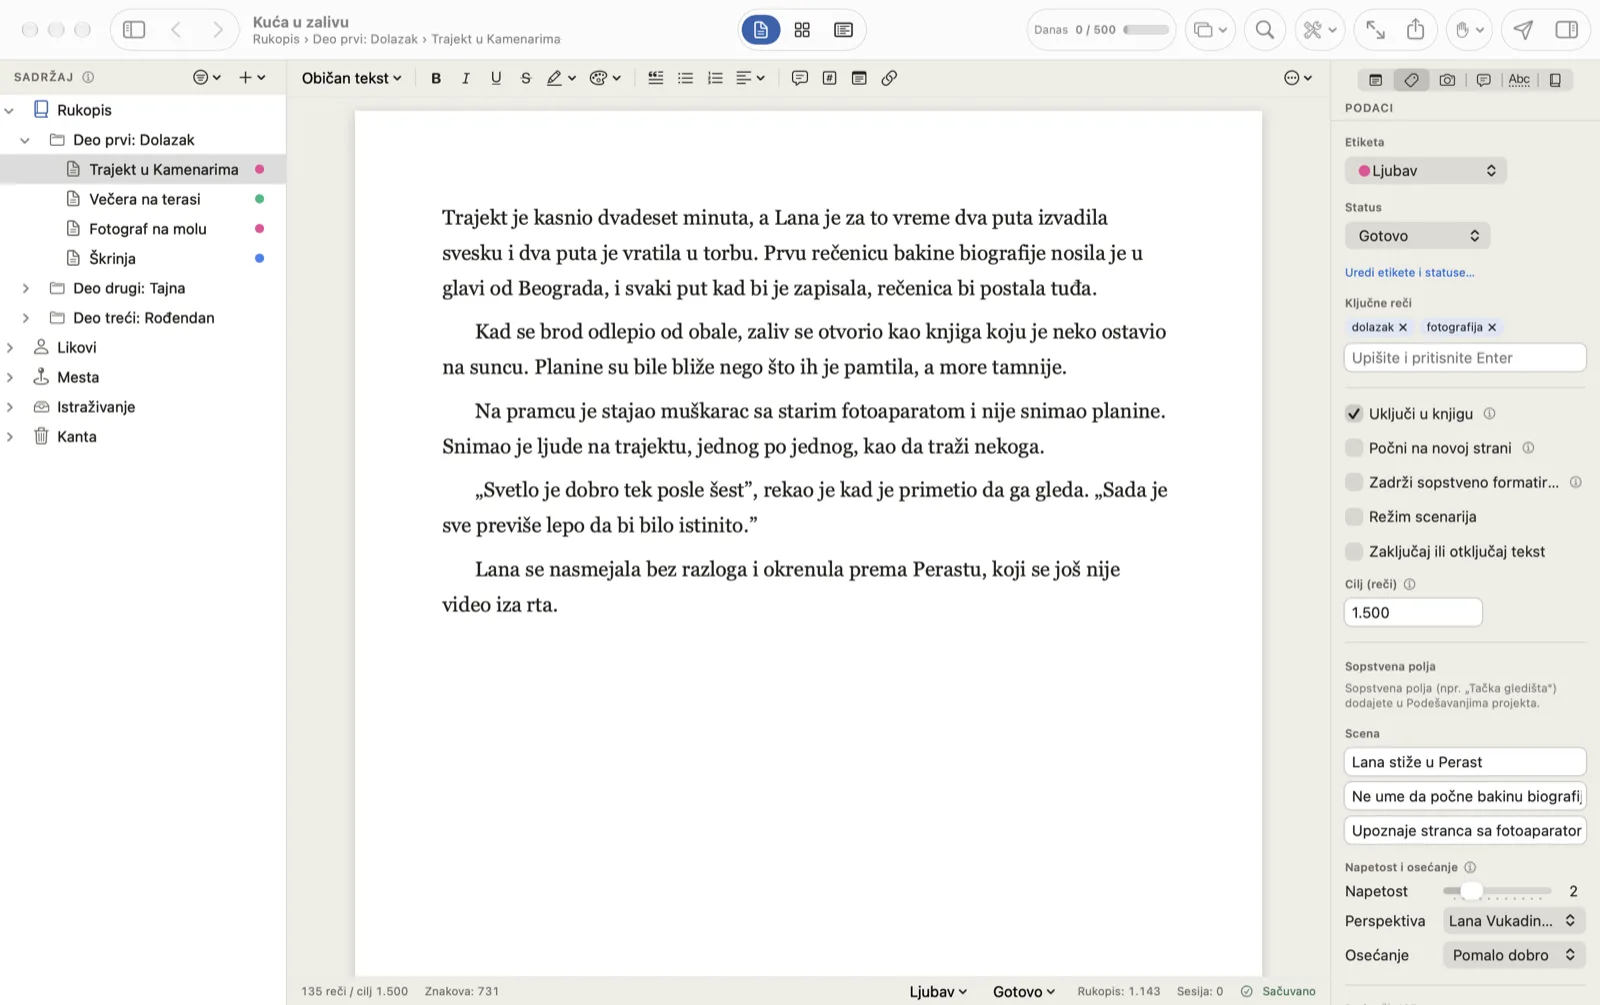Open the comments tab in inspector
This screenshot has height=1005, width=1600.
(1483, 80)
